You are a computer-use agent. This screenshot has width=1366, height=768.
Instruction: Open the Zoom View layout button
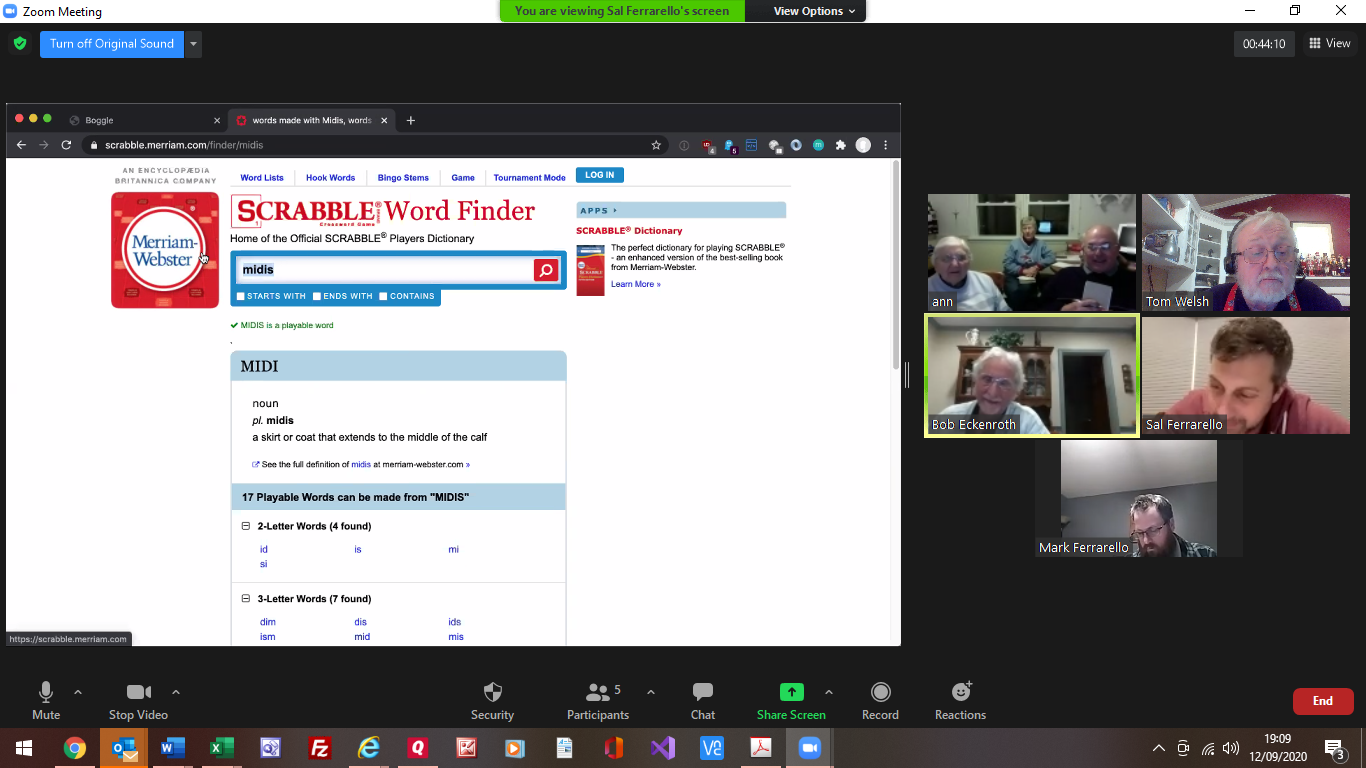(1329, 43)
